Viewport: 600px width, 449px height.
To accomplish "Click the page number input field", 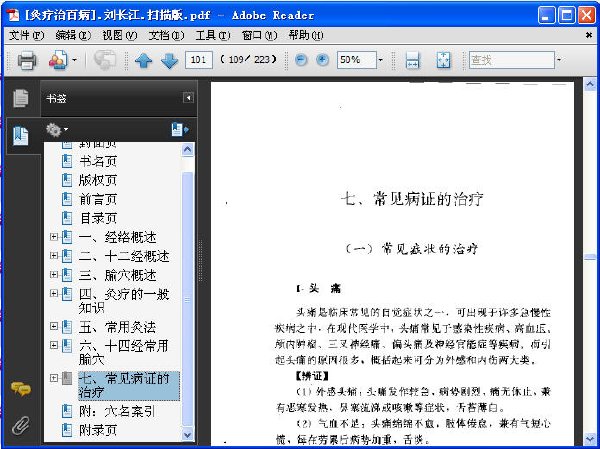I will tap(198, 61).
